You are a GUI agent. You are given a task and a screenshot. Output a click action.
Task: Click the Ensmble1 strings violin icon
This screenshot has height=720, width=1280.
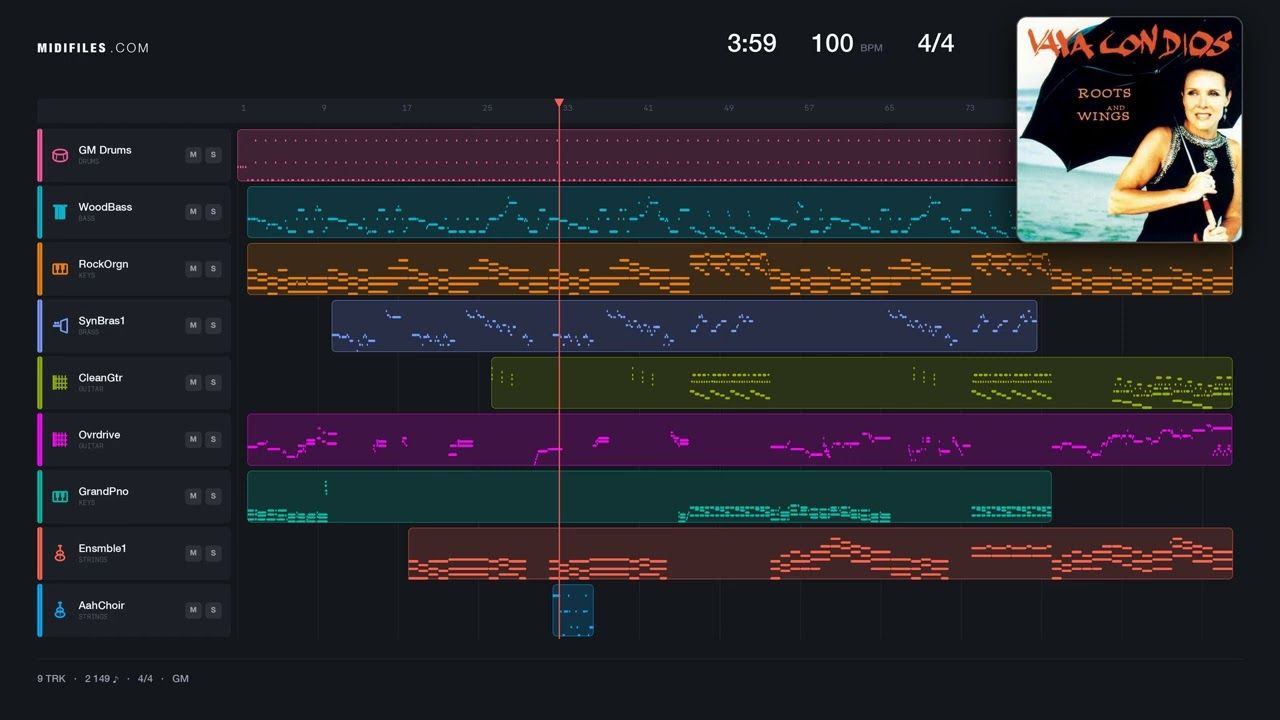tap(60, 553)
